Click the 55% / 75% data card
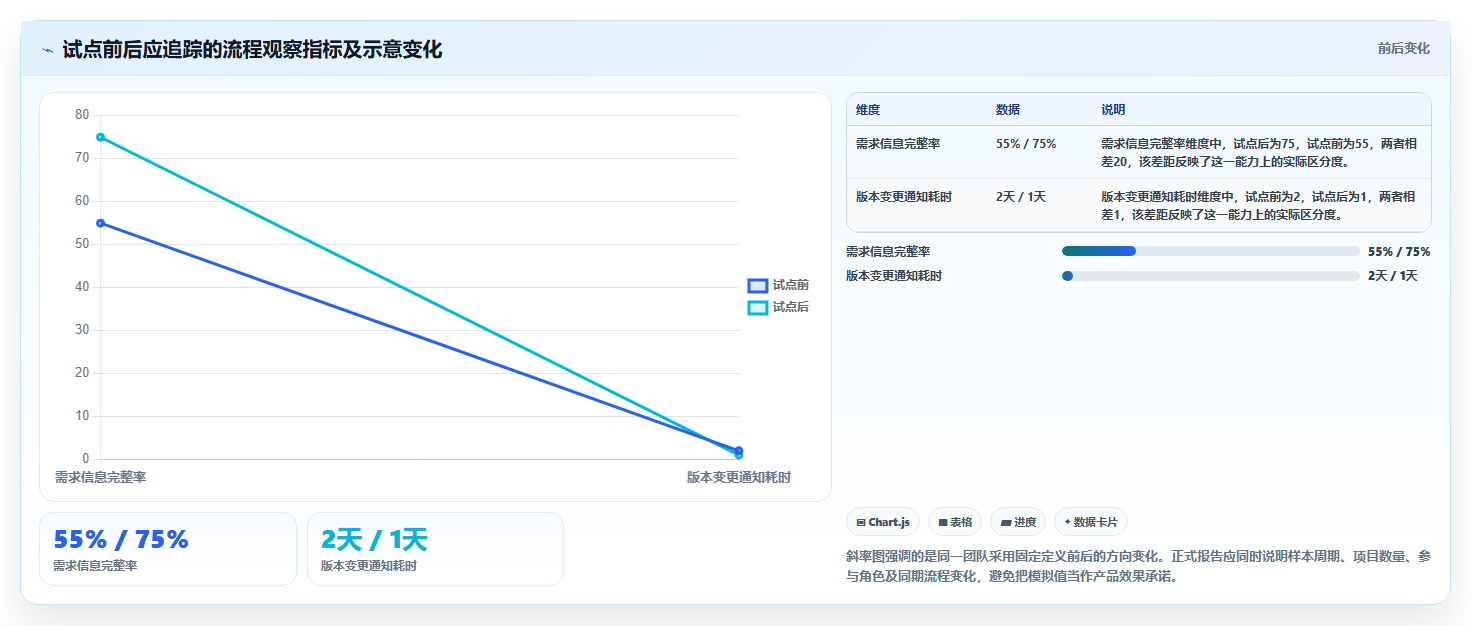This screenshot has height=626, width=1471. [x=168, y=549]
